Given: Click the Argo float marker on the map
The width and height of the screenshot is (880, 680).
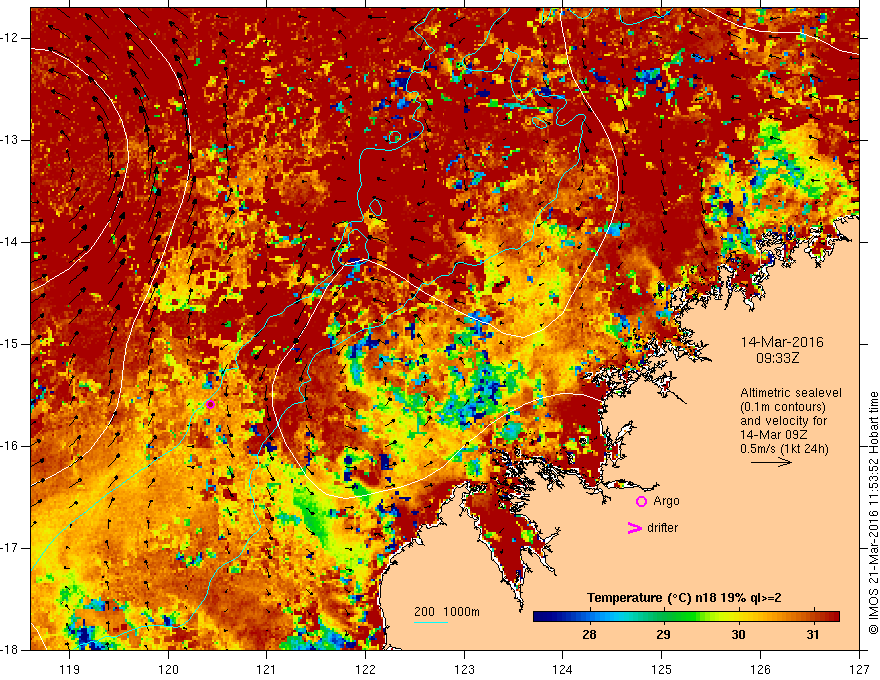Looking at the screenshot, I should tap(210, 405).
